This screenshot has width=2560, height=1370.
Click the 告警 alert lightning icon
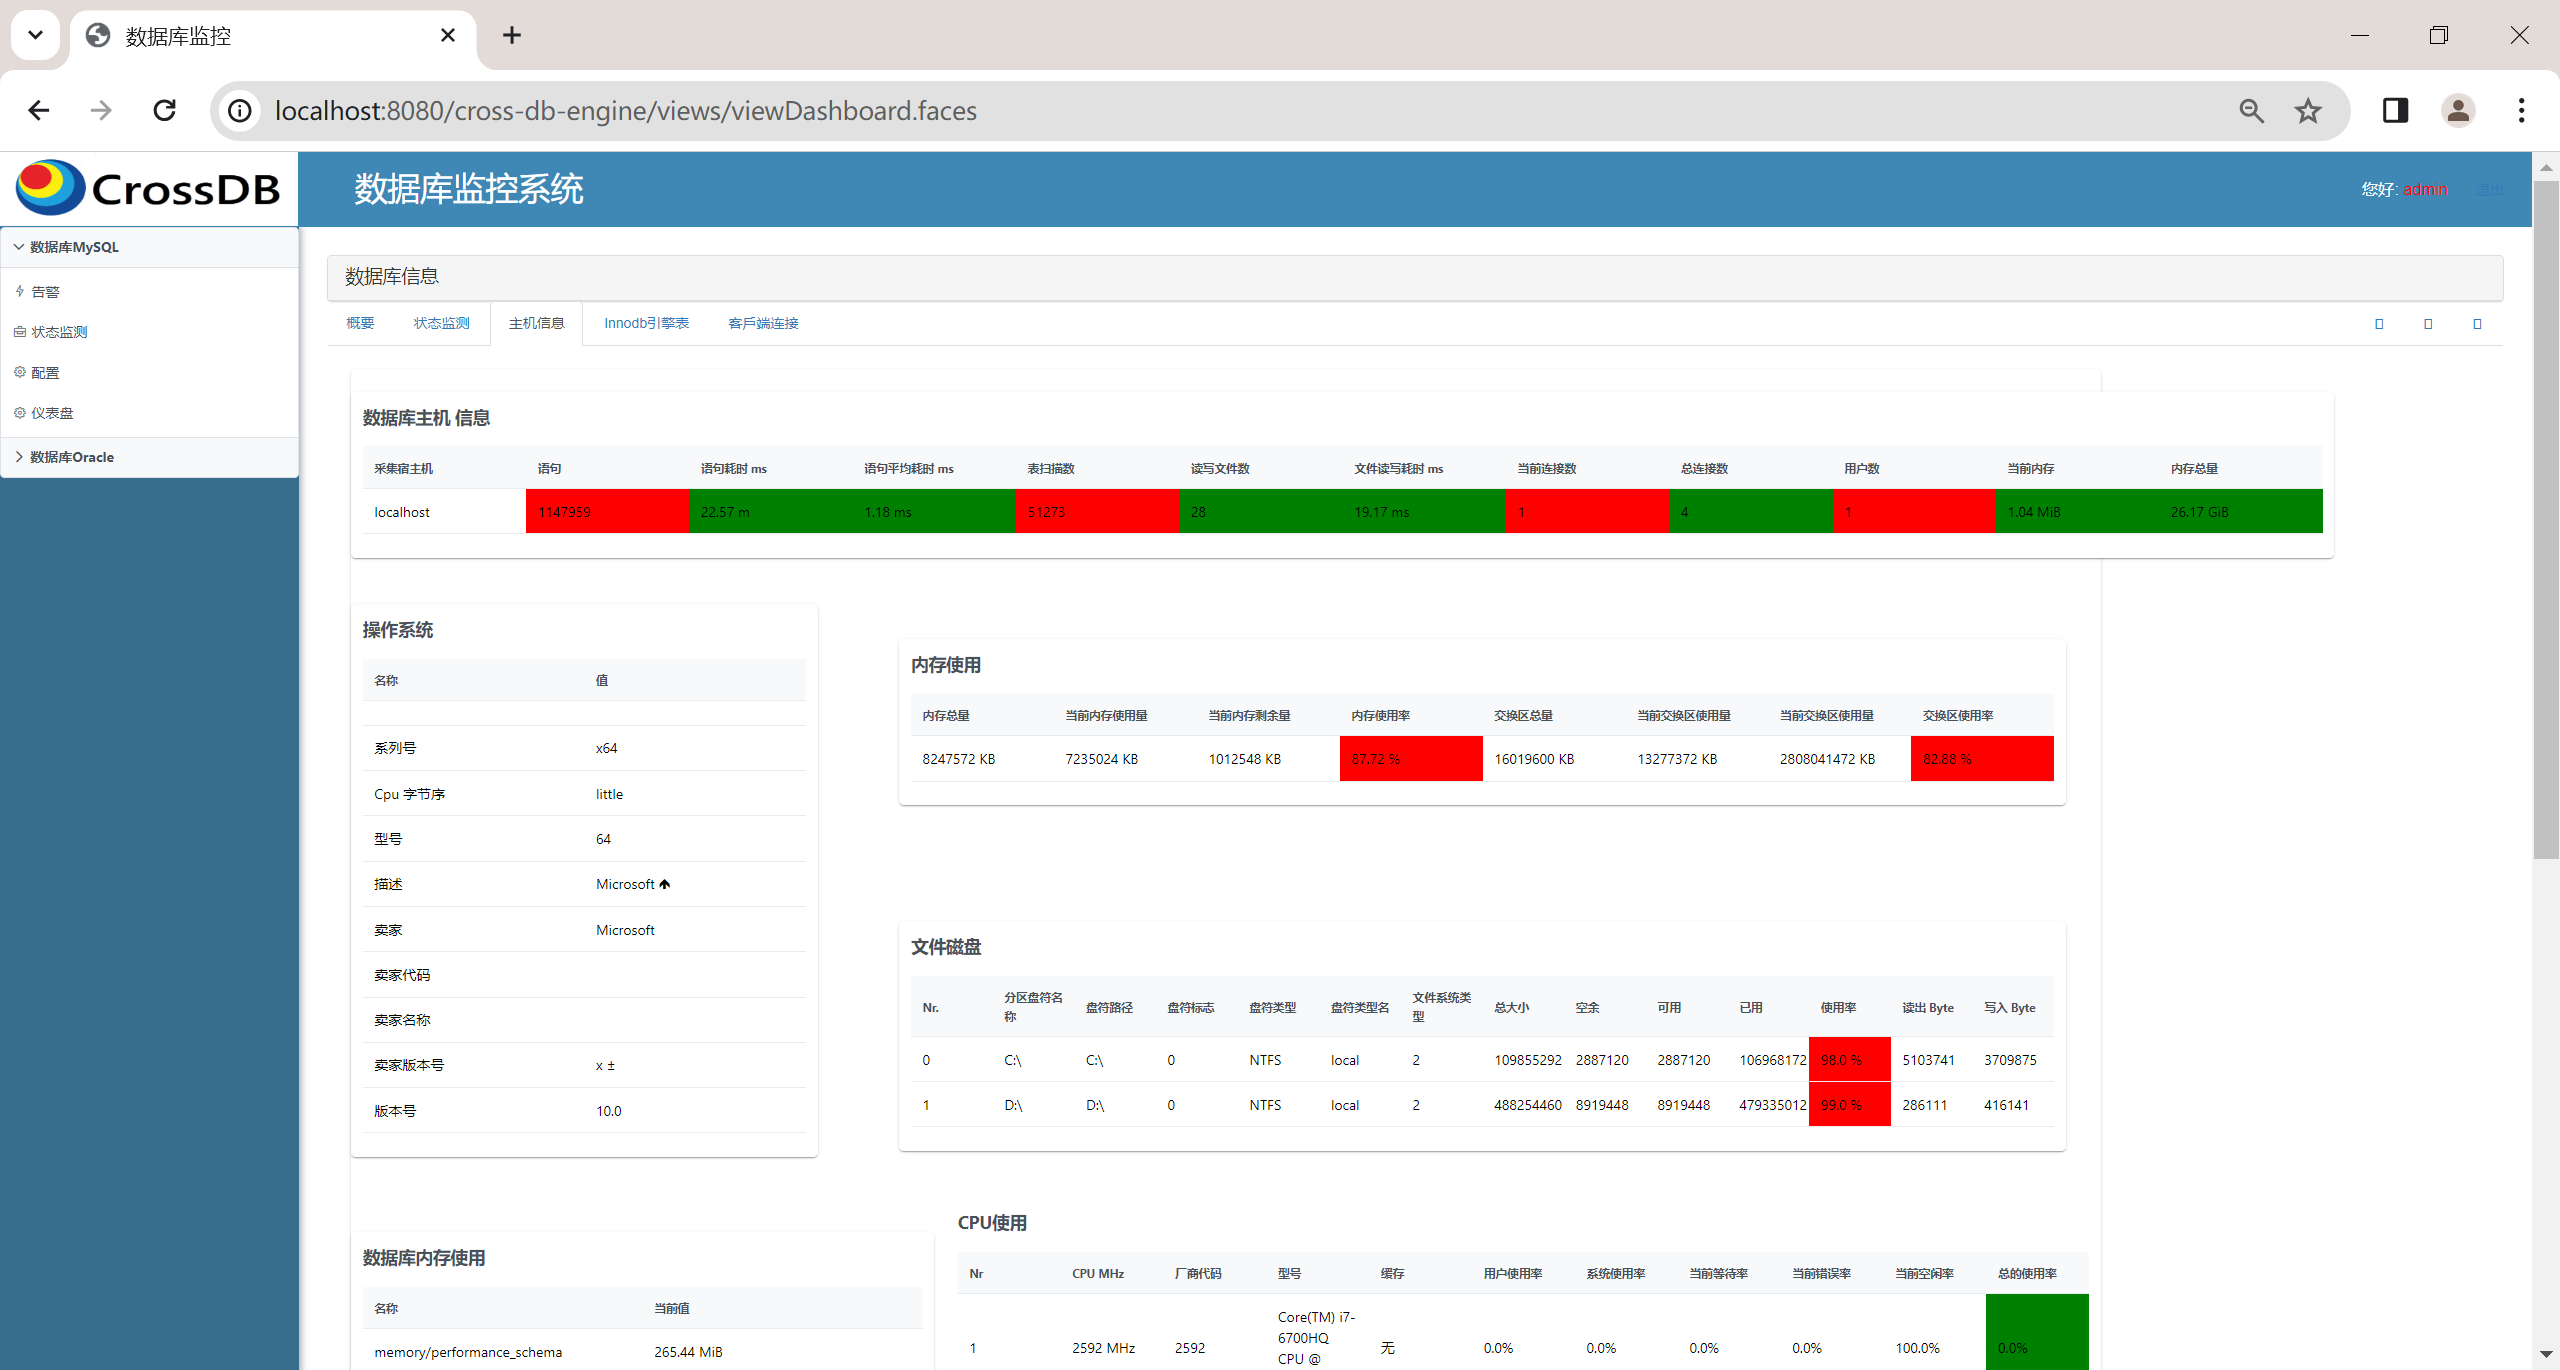pos(19,291)
